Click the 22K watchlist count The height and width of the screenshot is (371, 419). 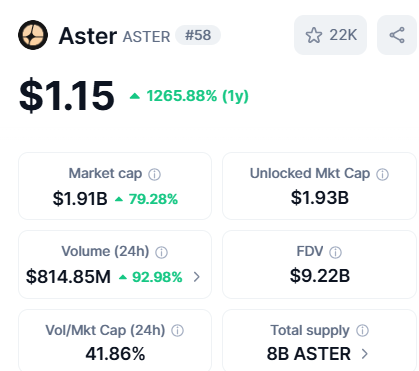coord(343,35)
